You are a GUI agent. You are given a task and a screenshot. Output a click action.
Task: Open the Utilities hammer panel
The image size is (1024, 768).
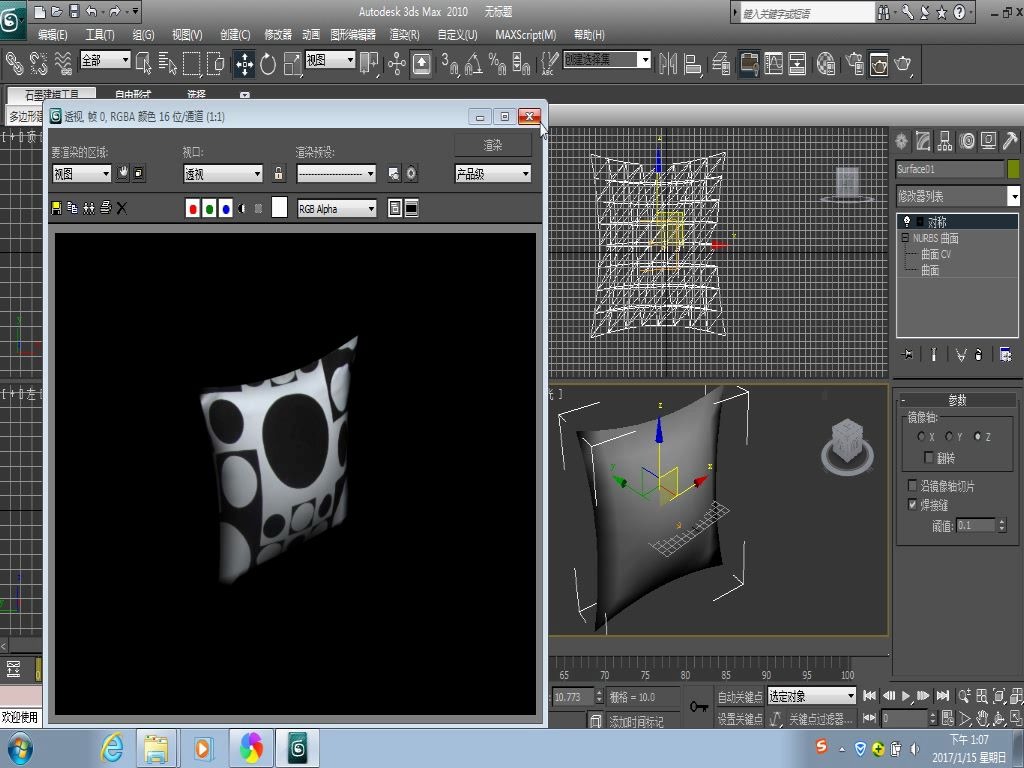(1008, 140)
